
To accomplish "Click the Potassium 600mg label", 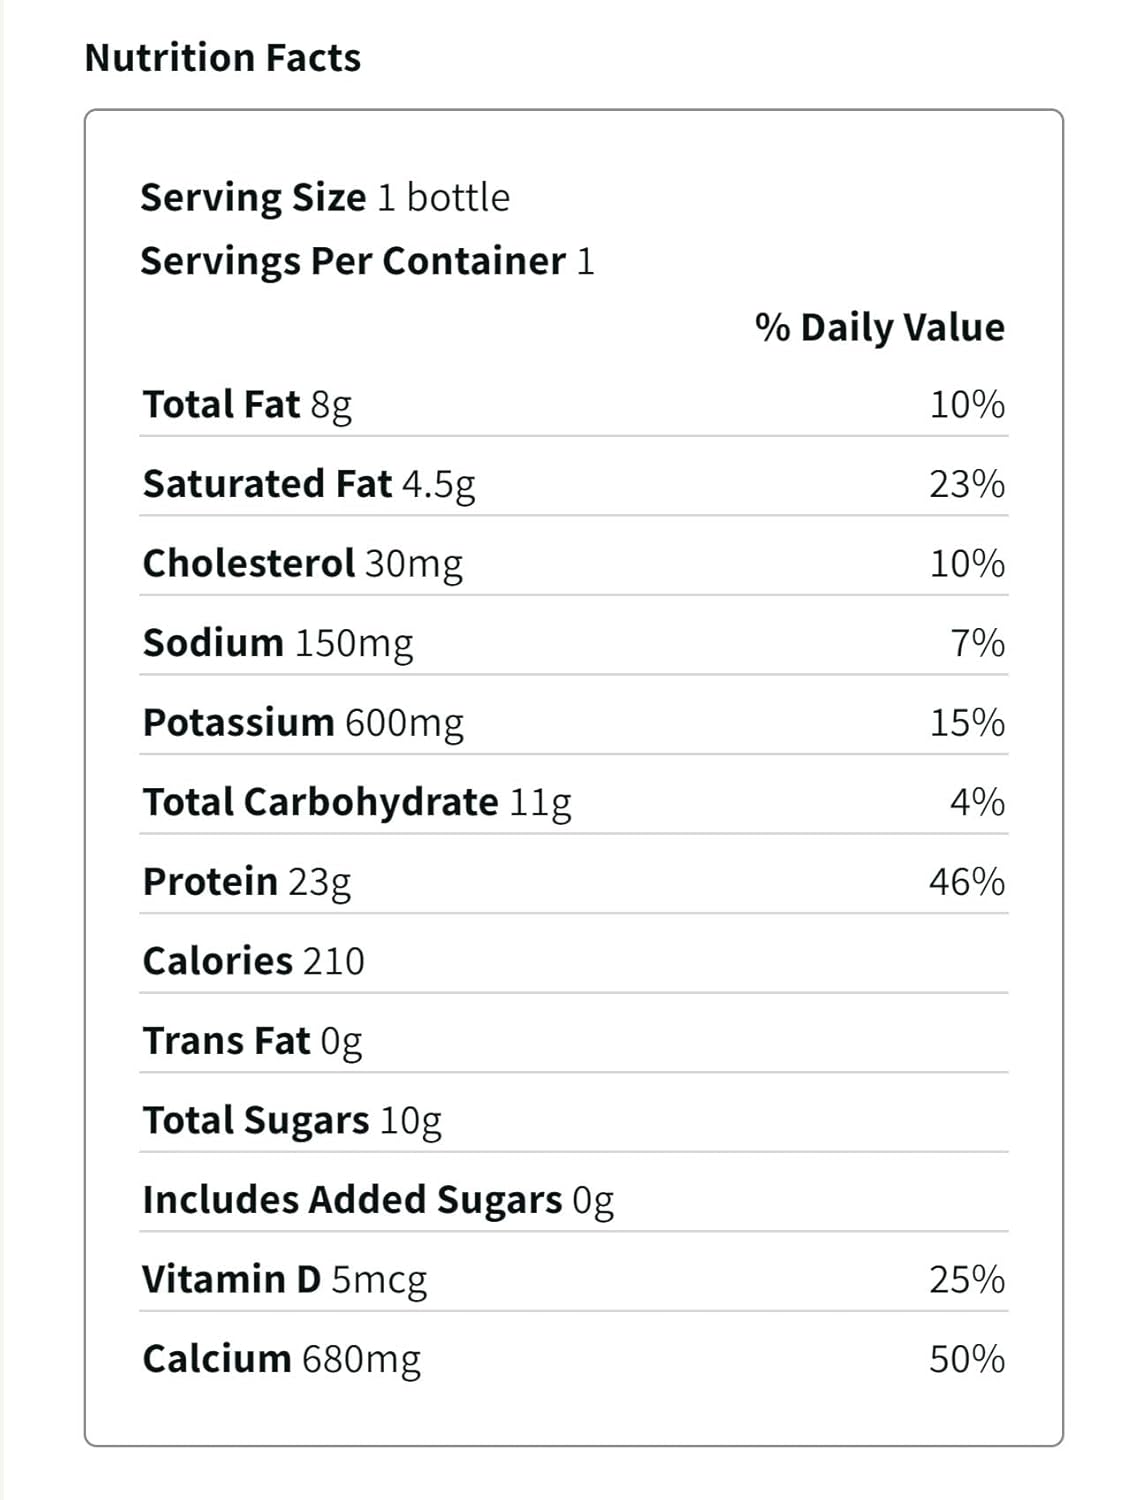I will point(303,722).
